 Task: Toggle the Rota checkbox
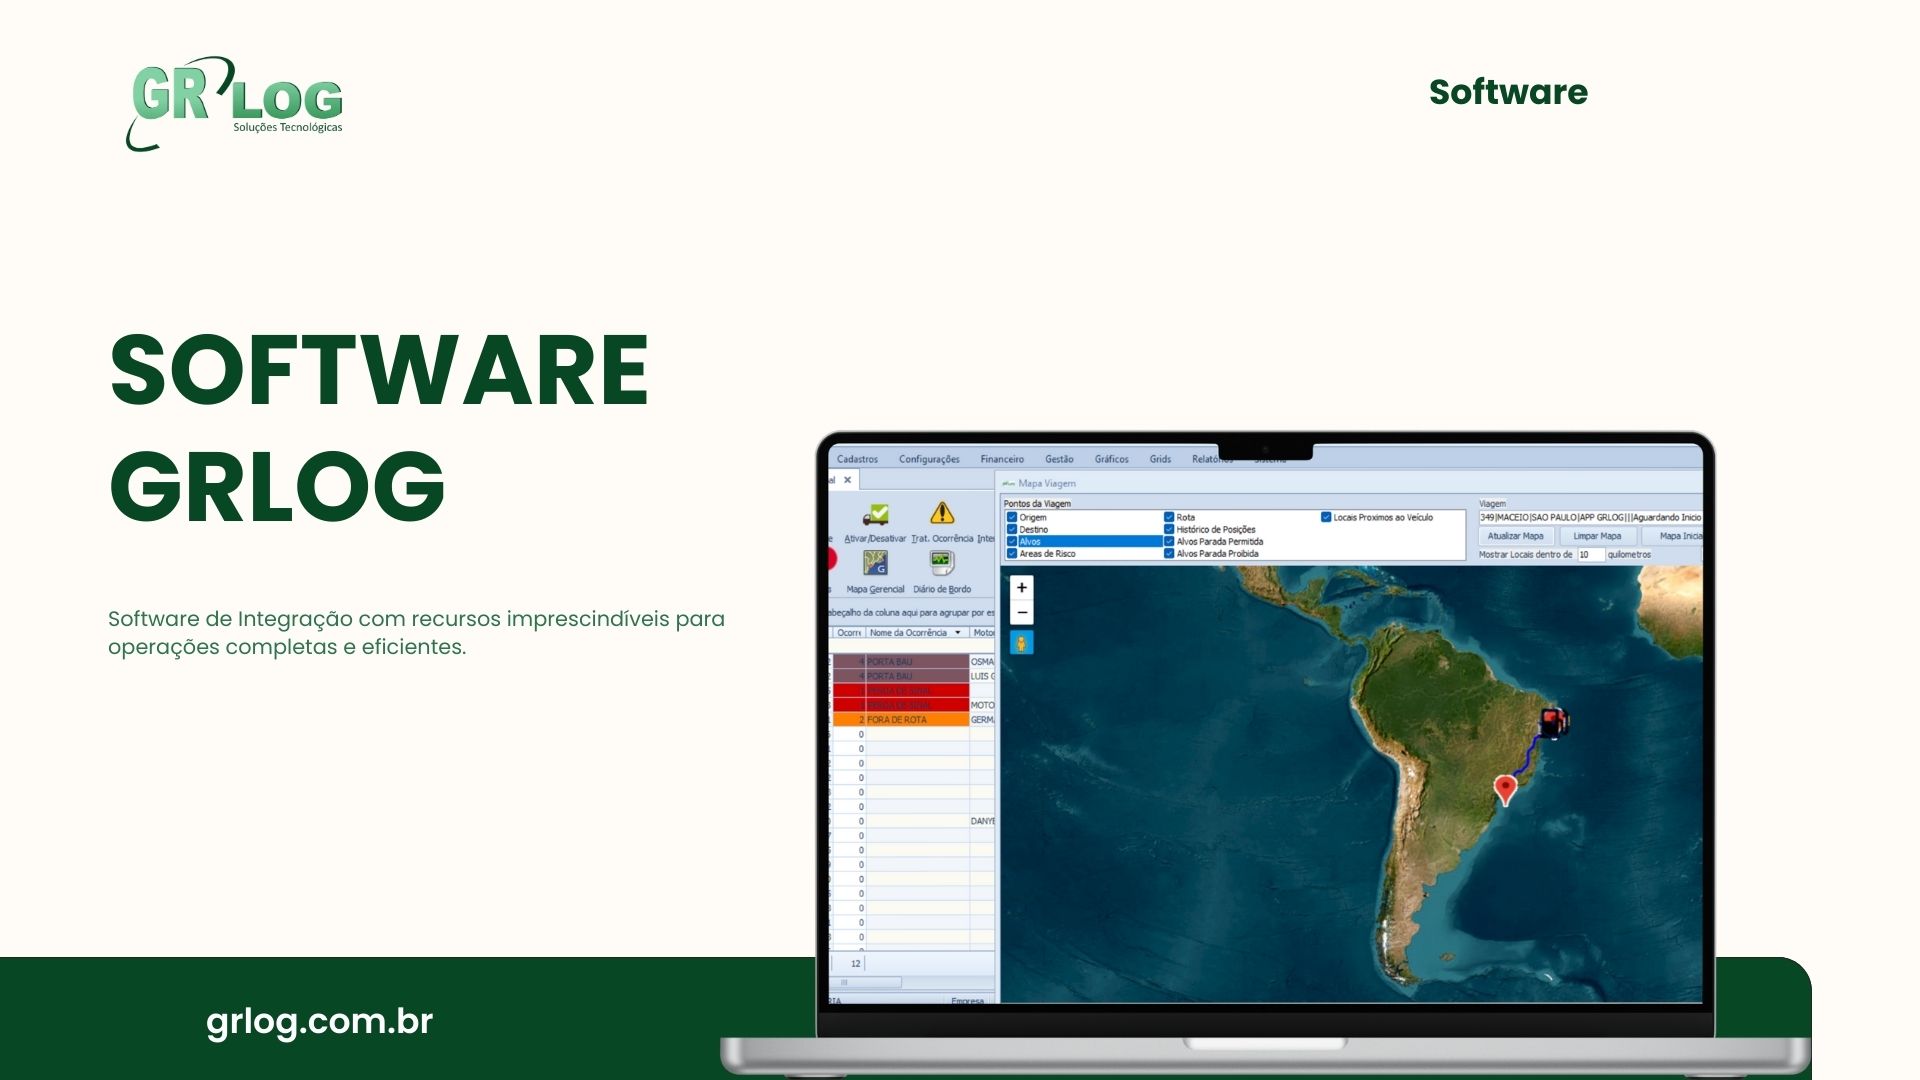pyautogui.click(x=1169, y=517)
